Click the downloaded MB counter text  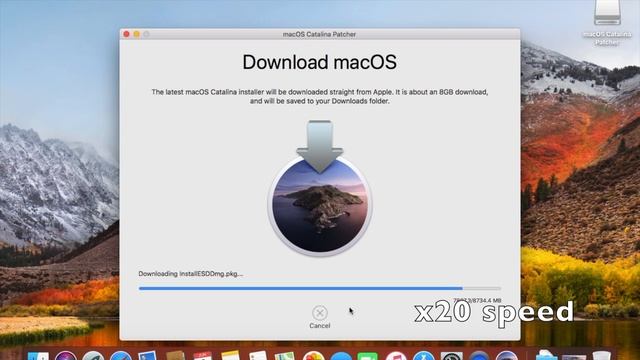pyautogui.click(x=477, y=300)
